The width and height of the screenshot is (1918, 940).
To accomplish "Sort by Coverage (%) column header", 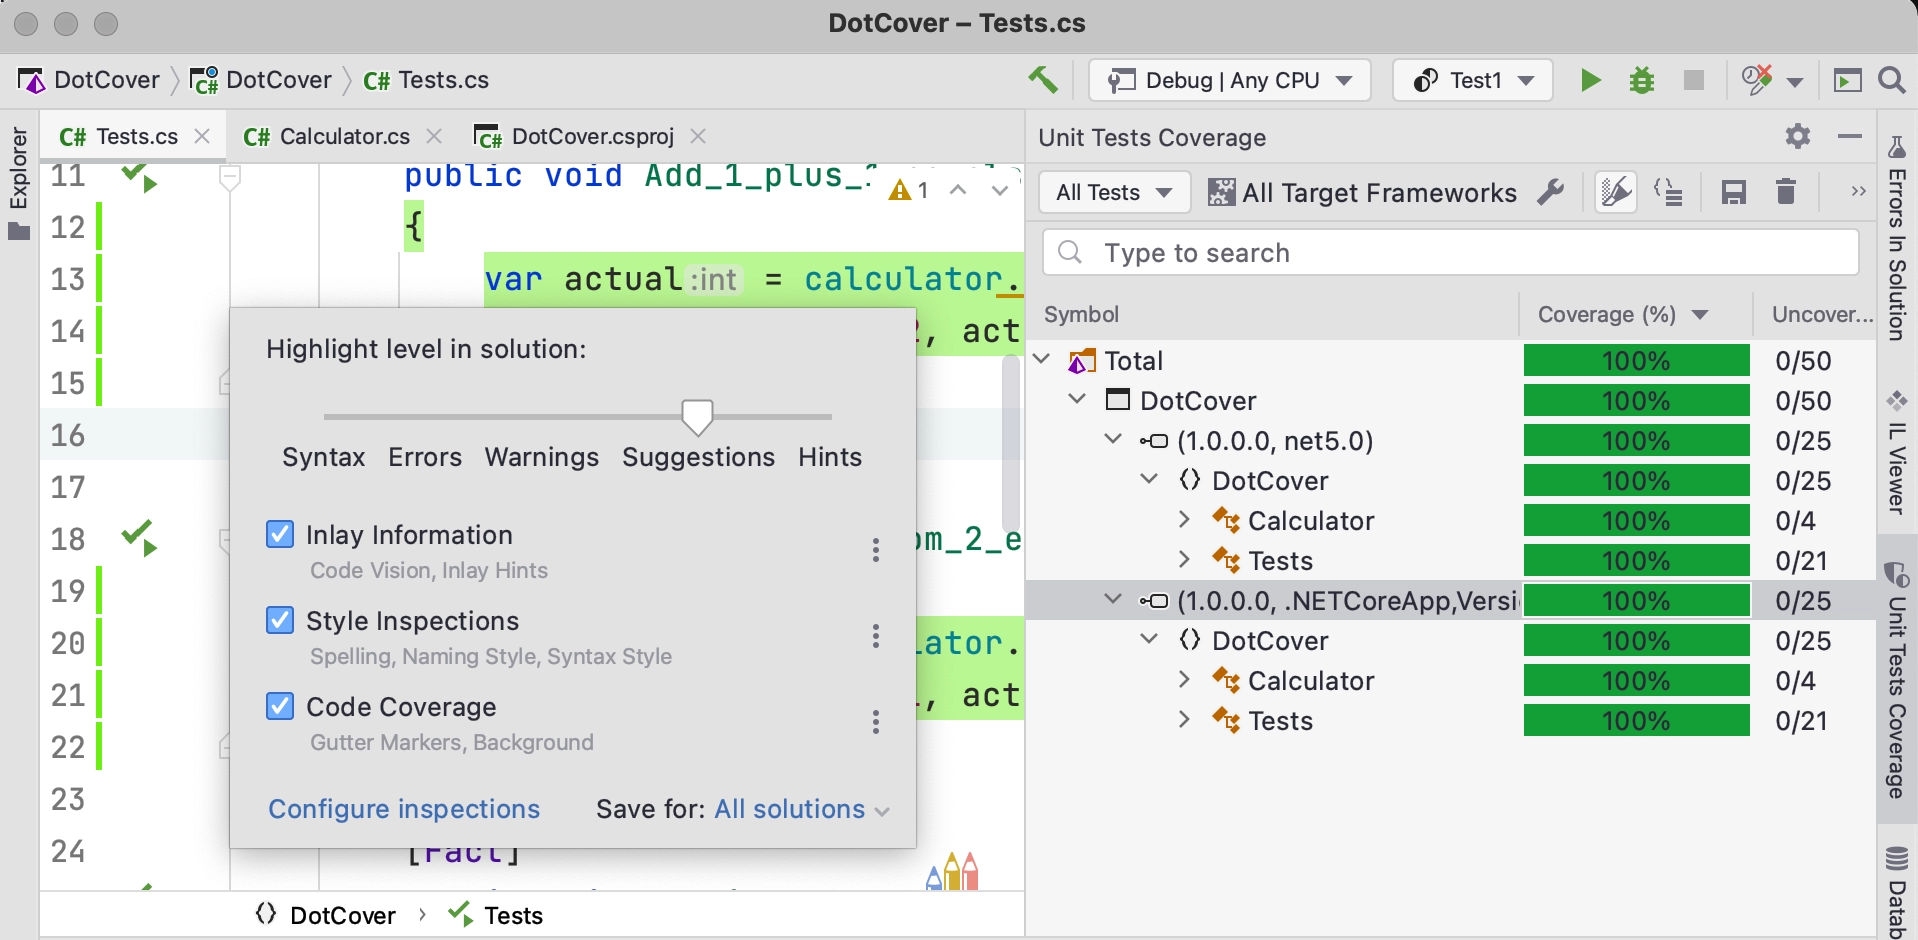I will point(1635,314).
